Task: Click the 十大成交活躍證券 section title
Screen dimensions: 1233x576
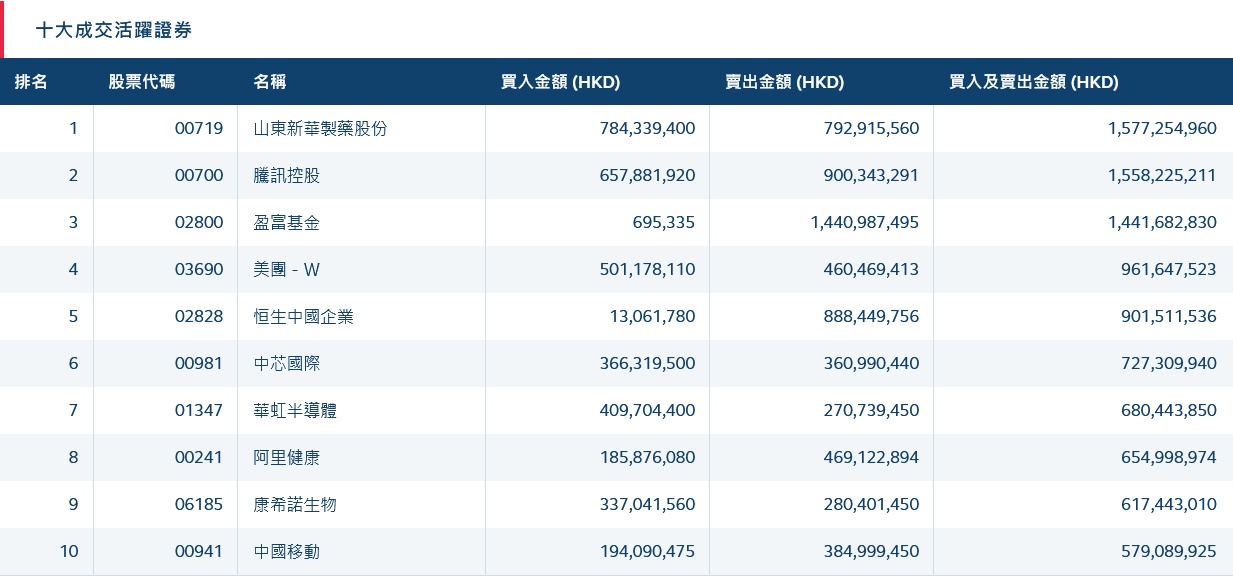Action: click(114, 30)
